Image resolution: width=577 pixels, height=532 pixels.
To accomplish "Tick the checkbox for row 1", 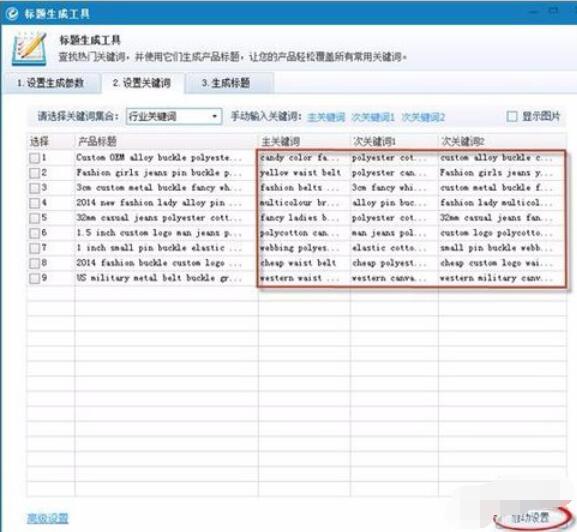I will point(34,158).
